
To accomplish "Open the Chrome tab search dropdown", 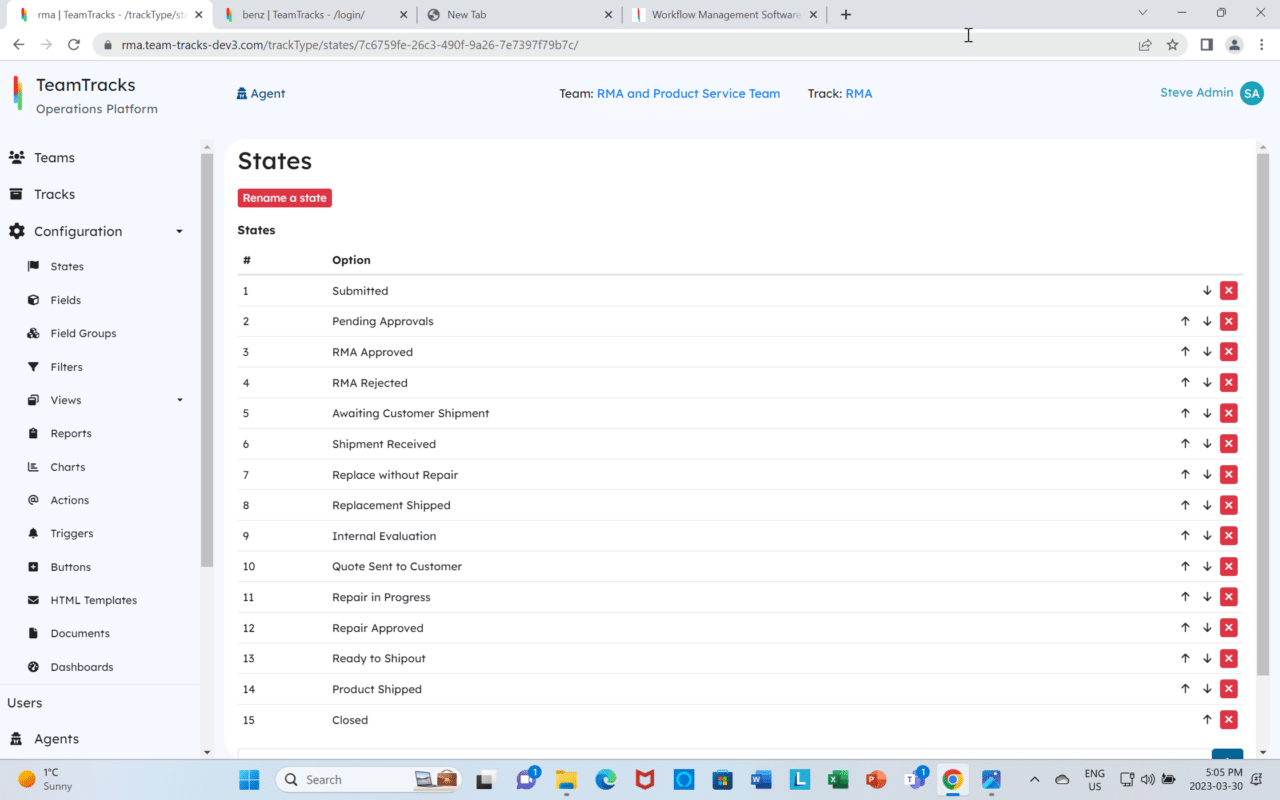I will (1143, 14).
